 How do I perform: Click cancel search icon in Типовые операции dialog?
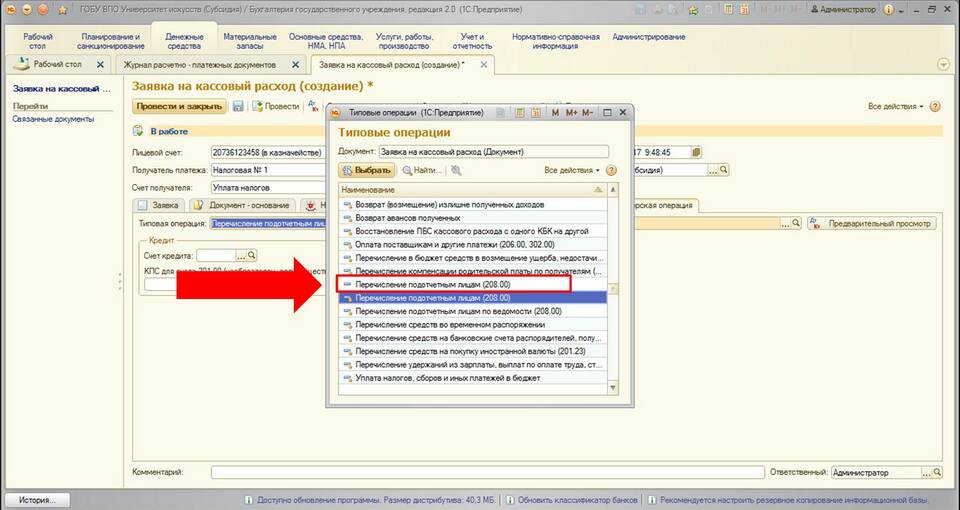click(456, 170)
